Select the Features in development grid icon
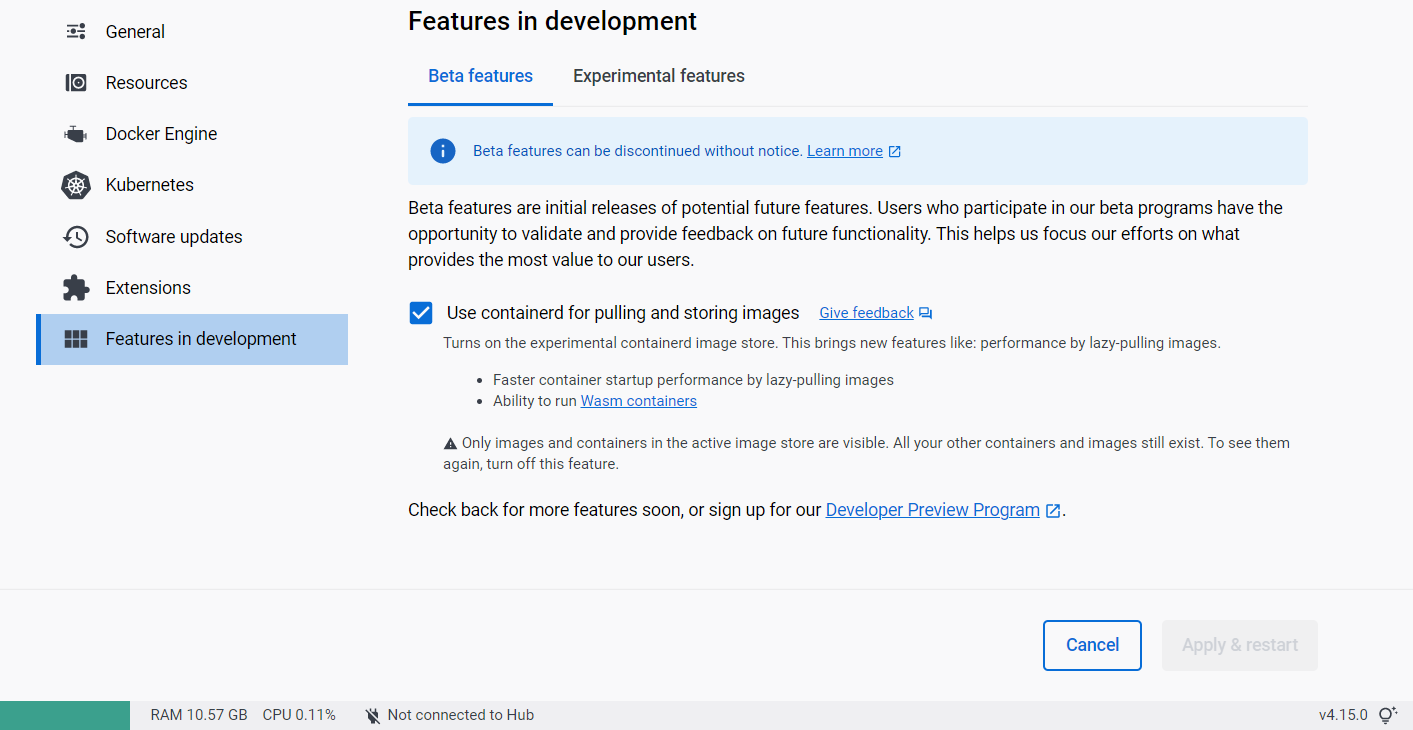This screenshot has height=730, width=1413. pos(75,338)
